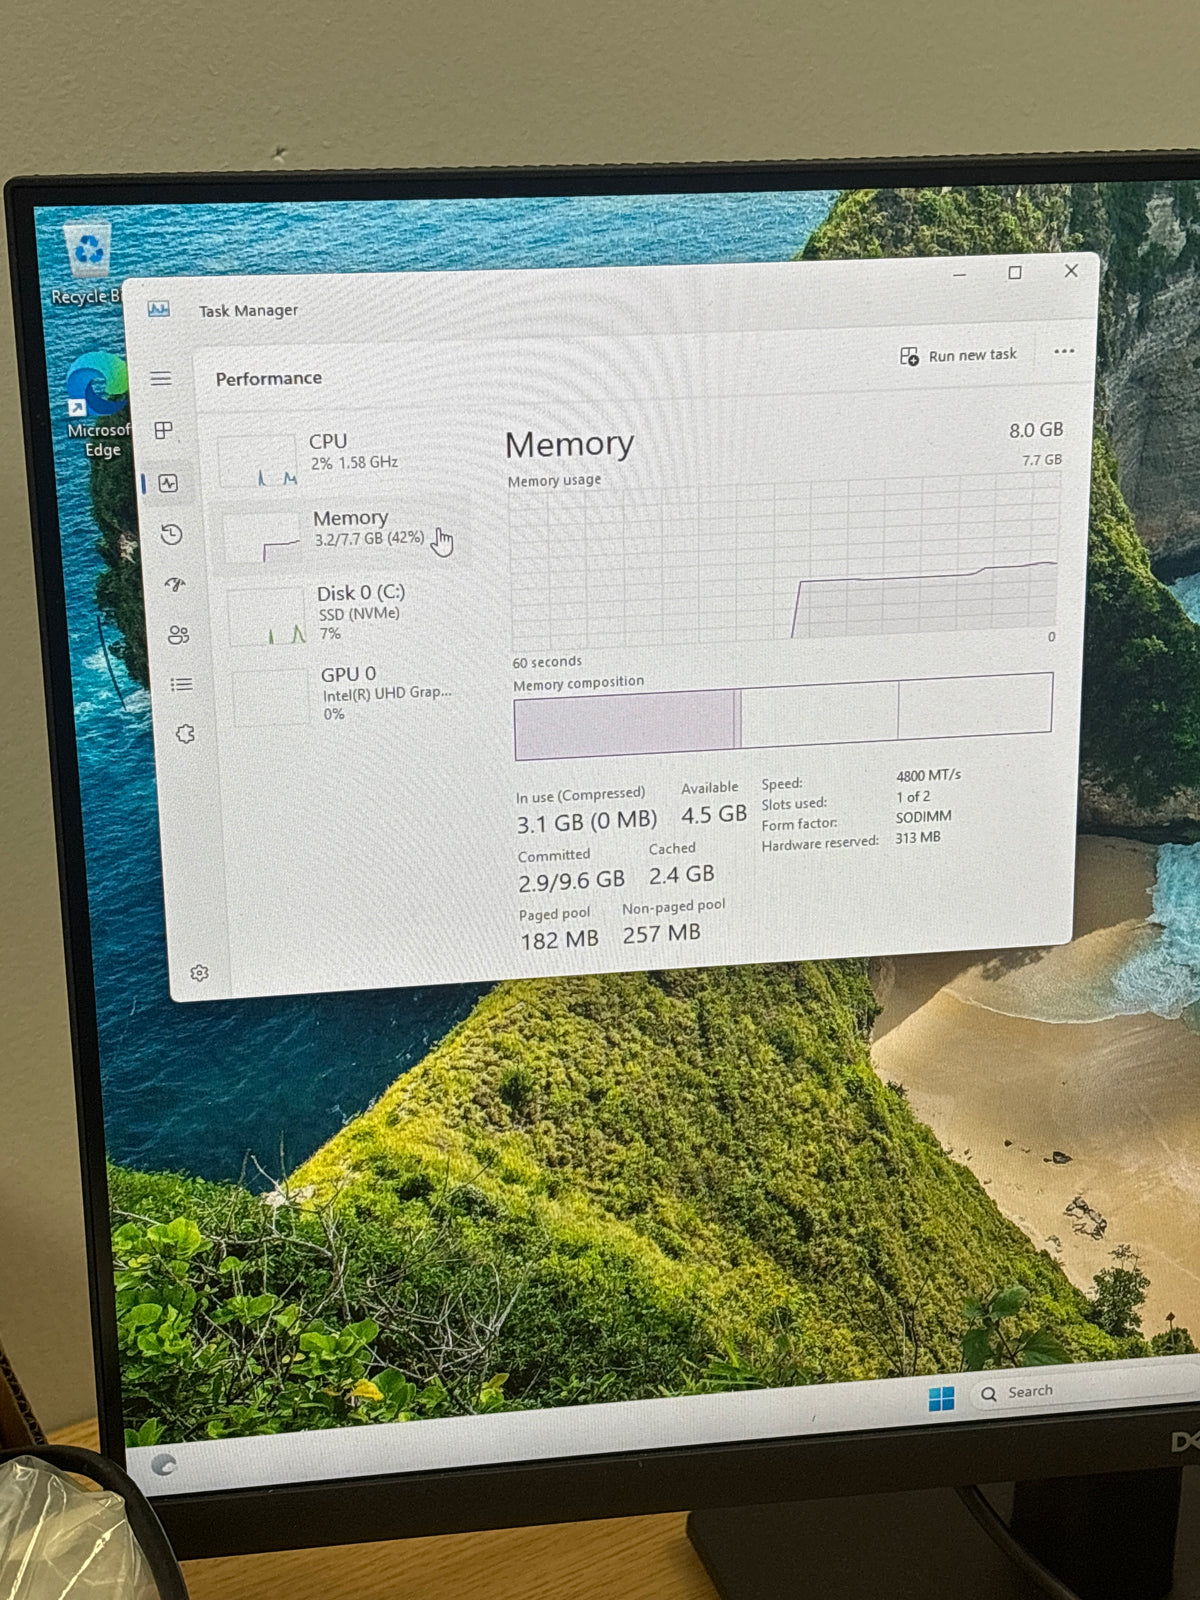
Task: Open the Startup apps page icon
Action: [175, 584]
